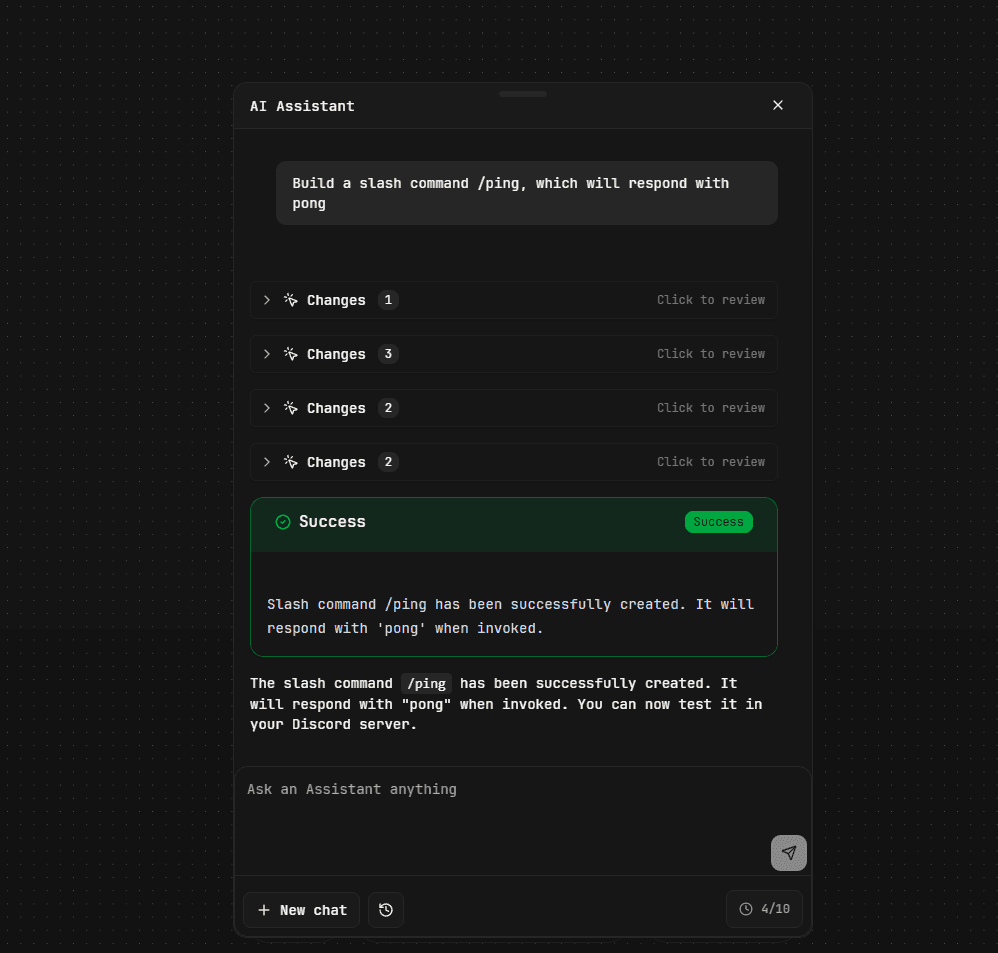Start a New chat

pyautogui.click(x=301, y=910)
